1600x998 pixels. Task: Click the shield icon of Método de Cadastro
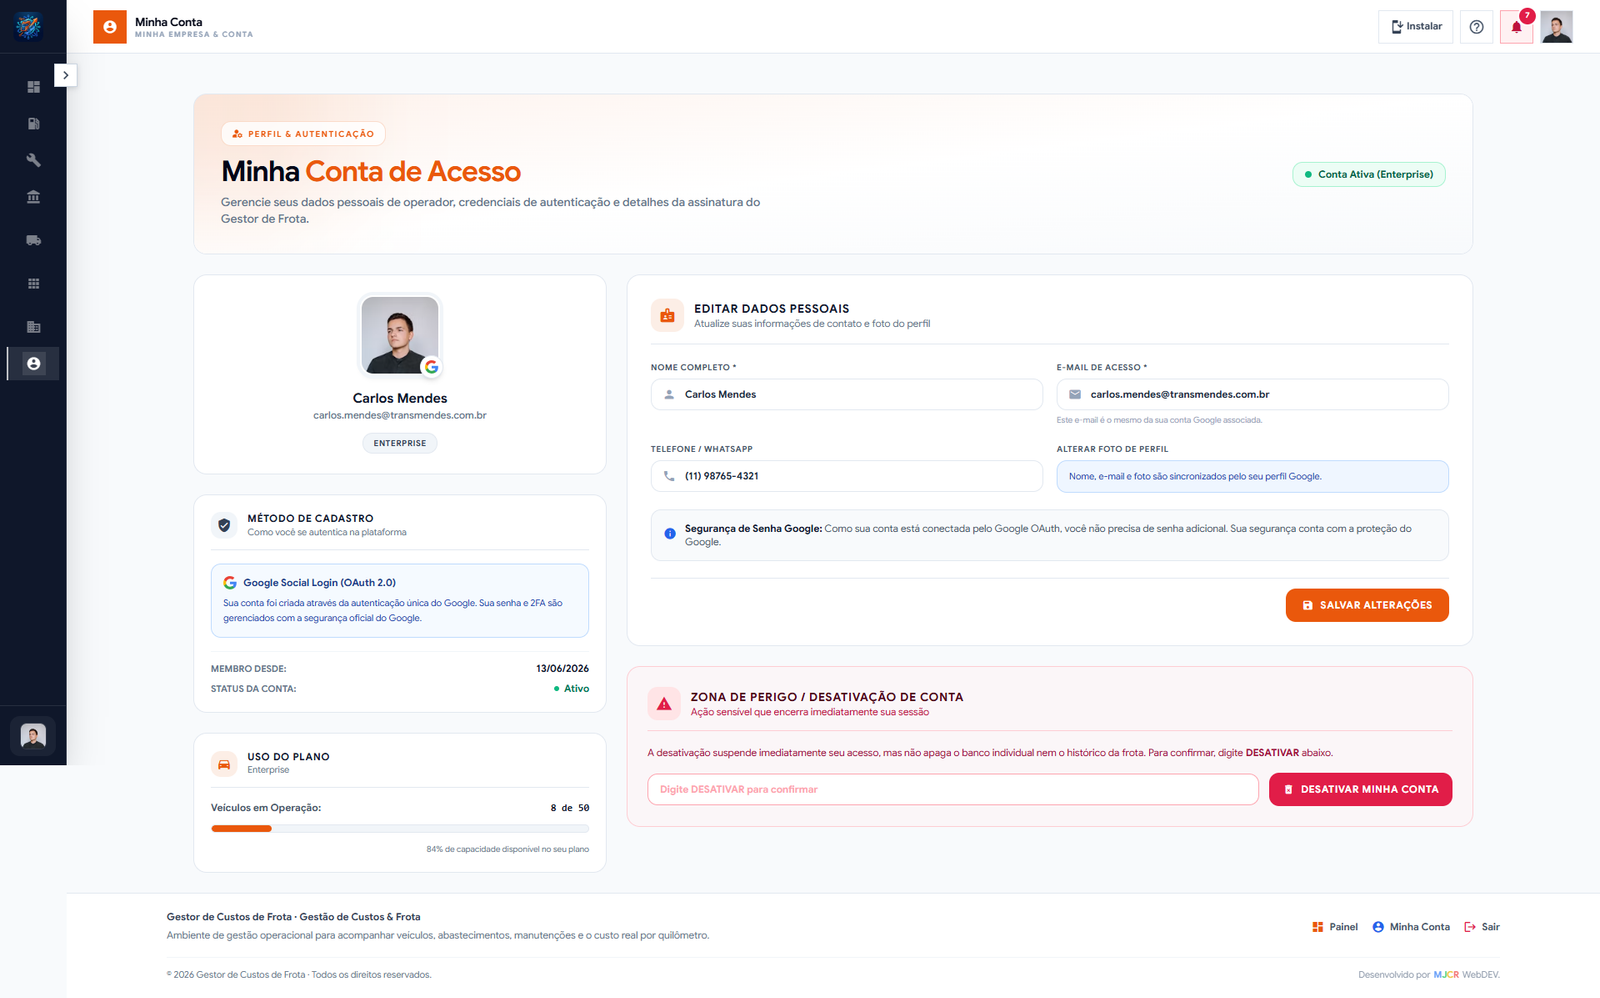(x=224, y=525)
